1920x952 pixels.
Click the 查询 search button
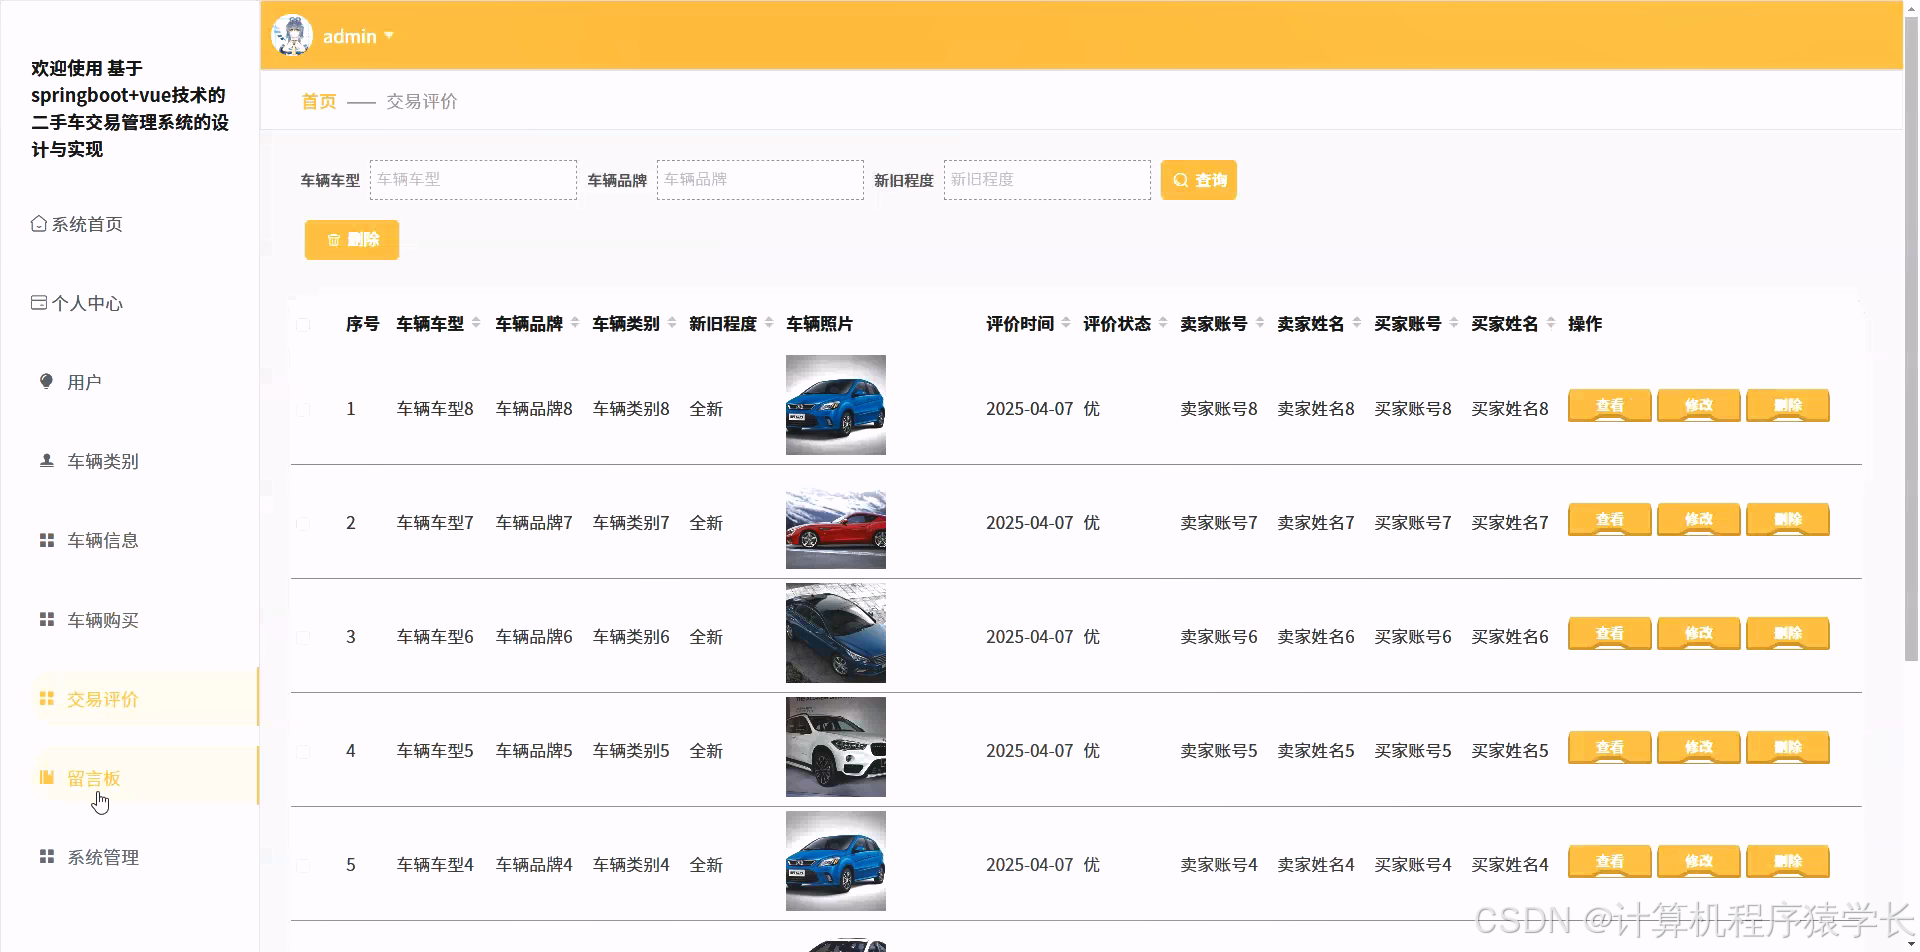coord(1198,180)
